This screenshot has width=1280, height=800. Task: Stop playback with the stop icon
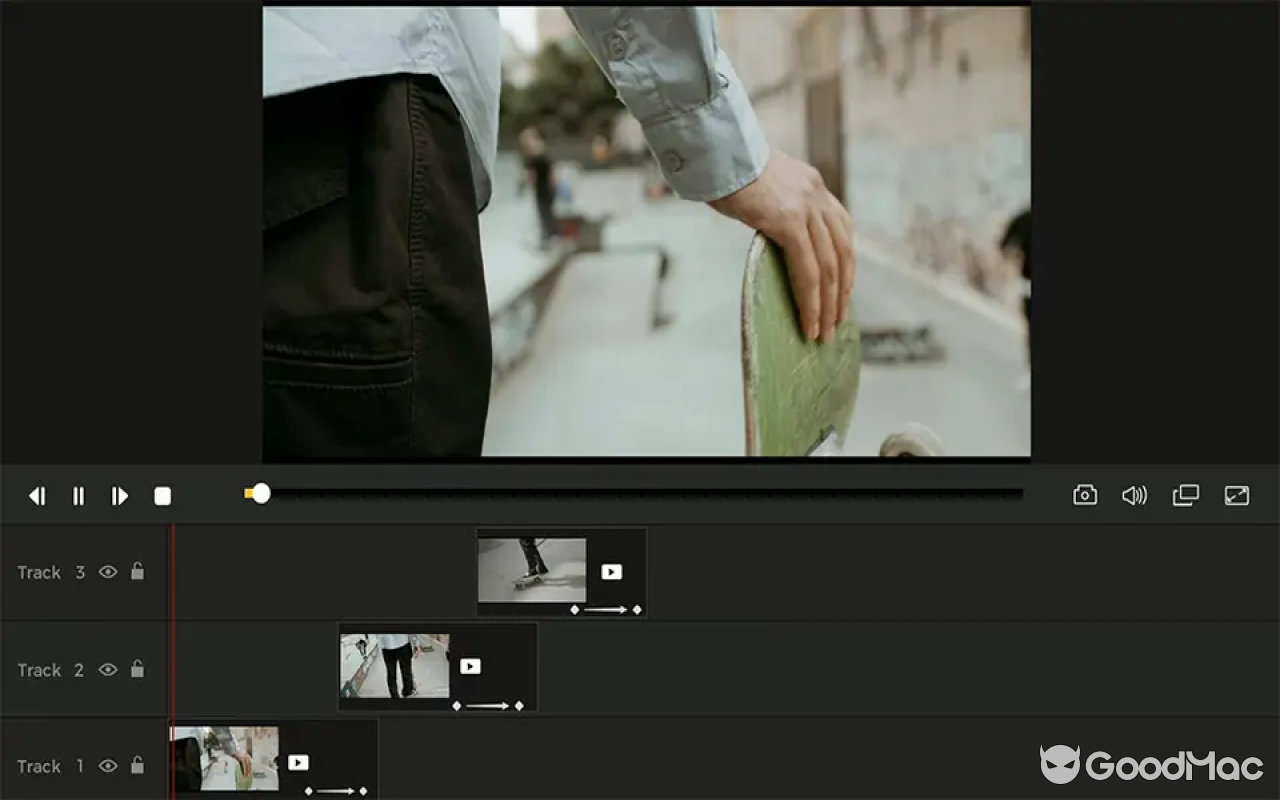point(162,495)
